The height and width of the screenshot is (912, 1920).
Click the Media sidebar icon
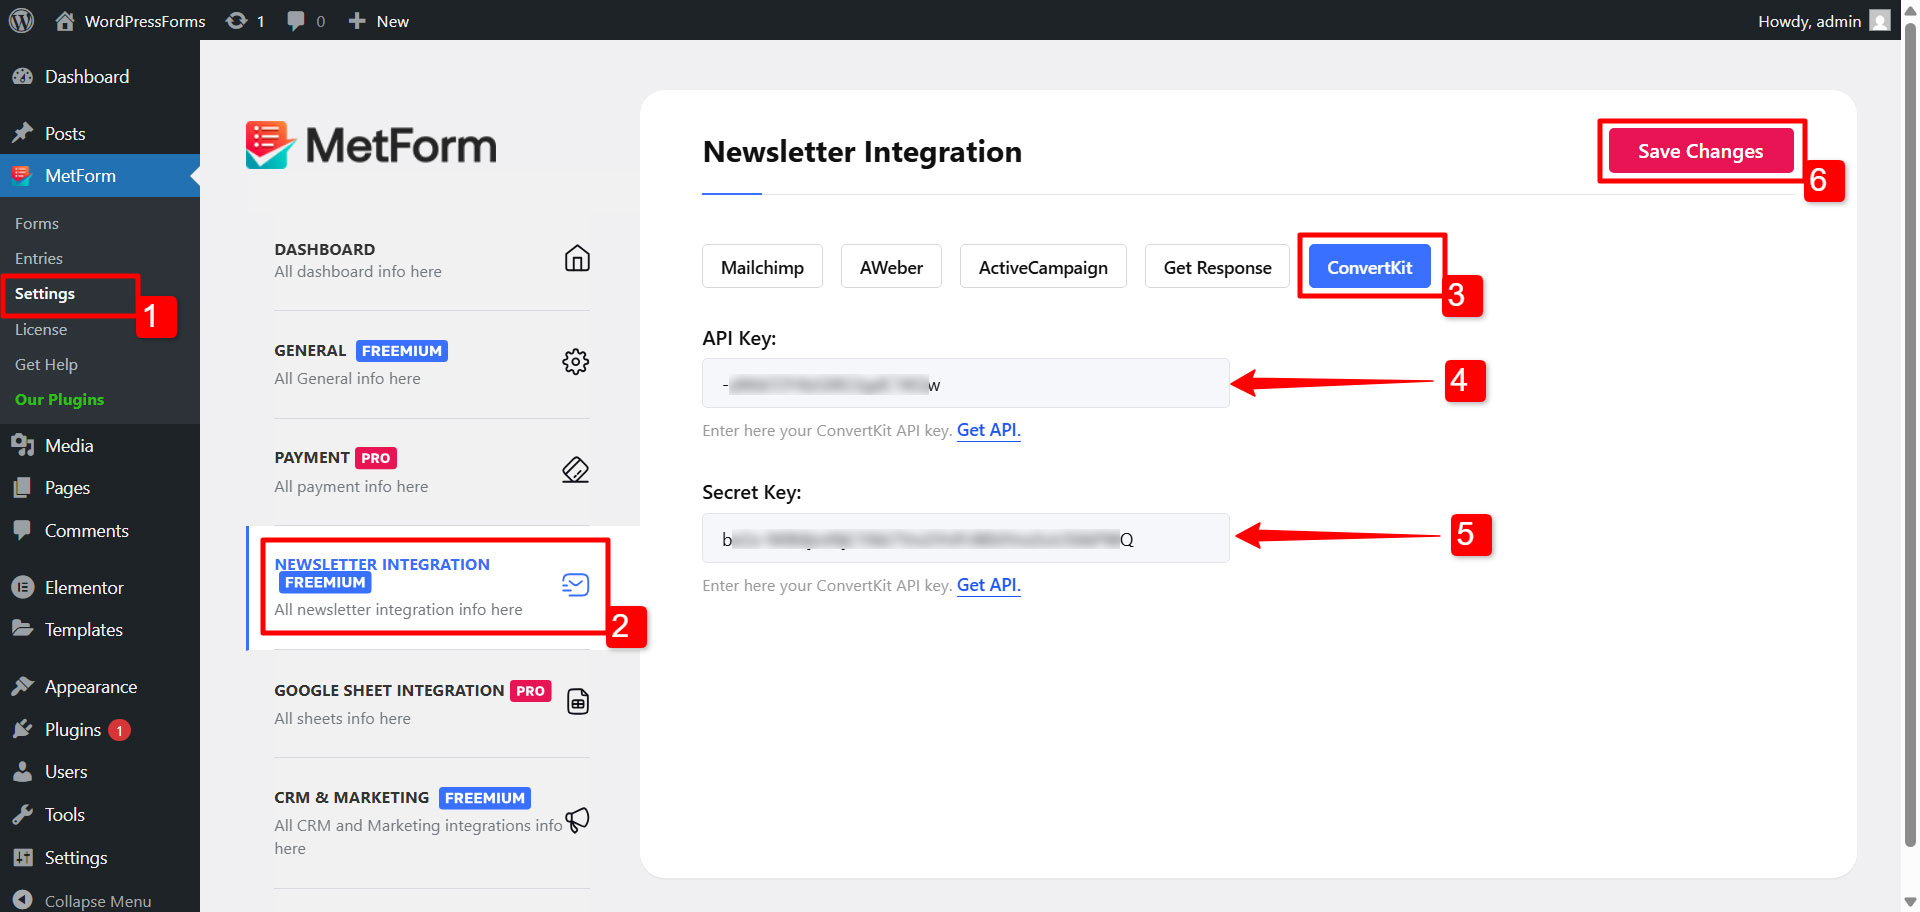pyautogui.click(x=22, y=446)
